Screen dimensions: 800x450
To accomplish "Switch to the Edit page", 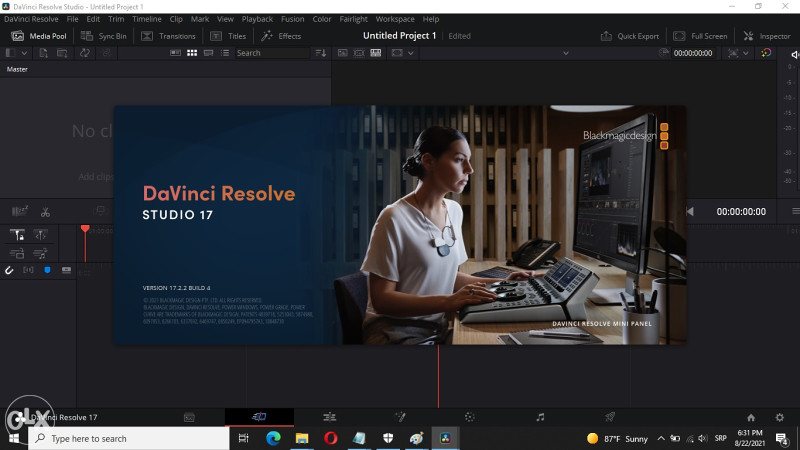I will click(330, 417).
